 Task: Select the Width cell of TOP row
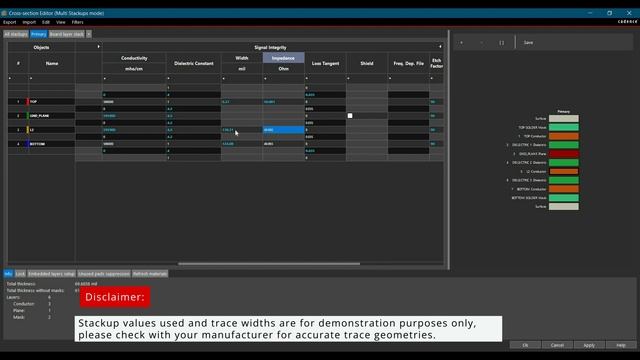click(x=242, y=102)
